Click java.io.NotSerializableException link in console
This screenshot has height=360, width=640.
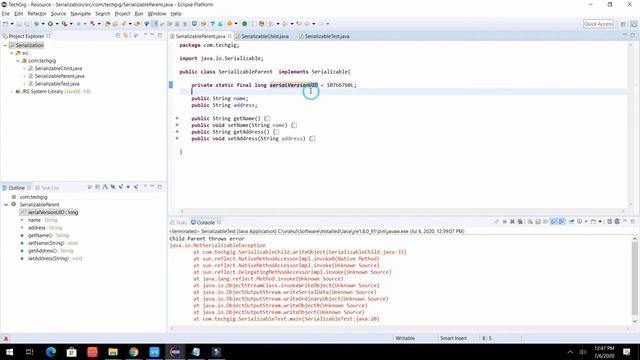click(x=217, y=245)
